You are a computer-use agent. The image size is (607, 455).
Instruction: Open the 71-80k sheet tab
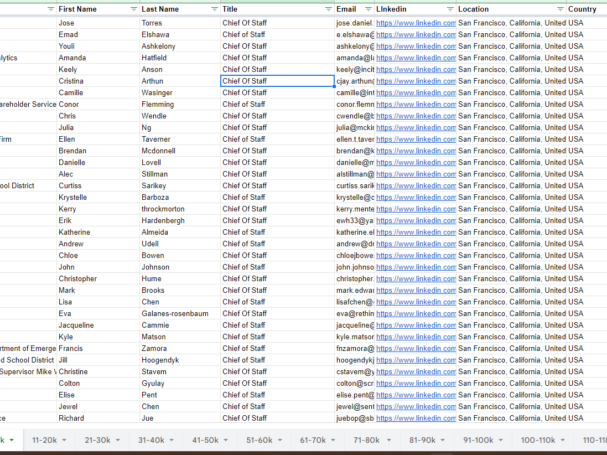(366, 440)
